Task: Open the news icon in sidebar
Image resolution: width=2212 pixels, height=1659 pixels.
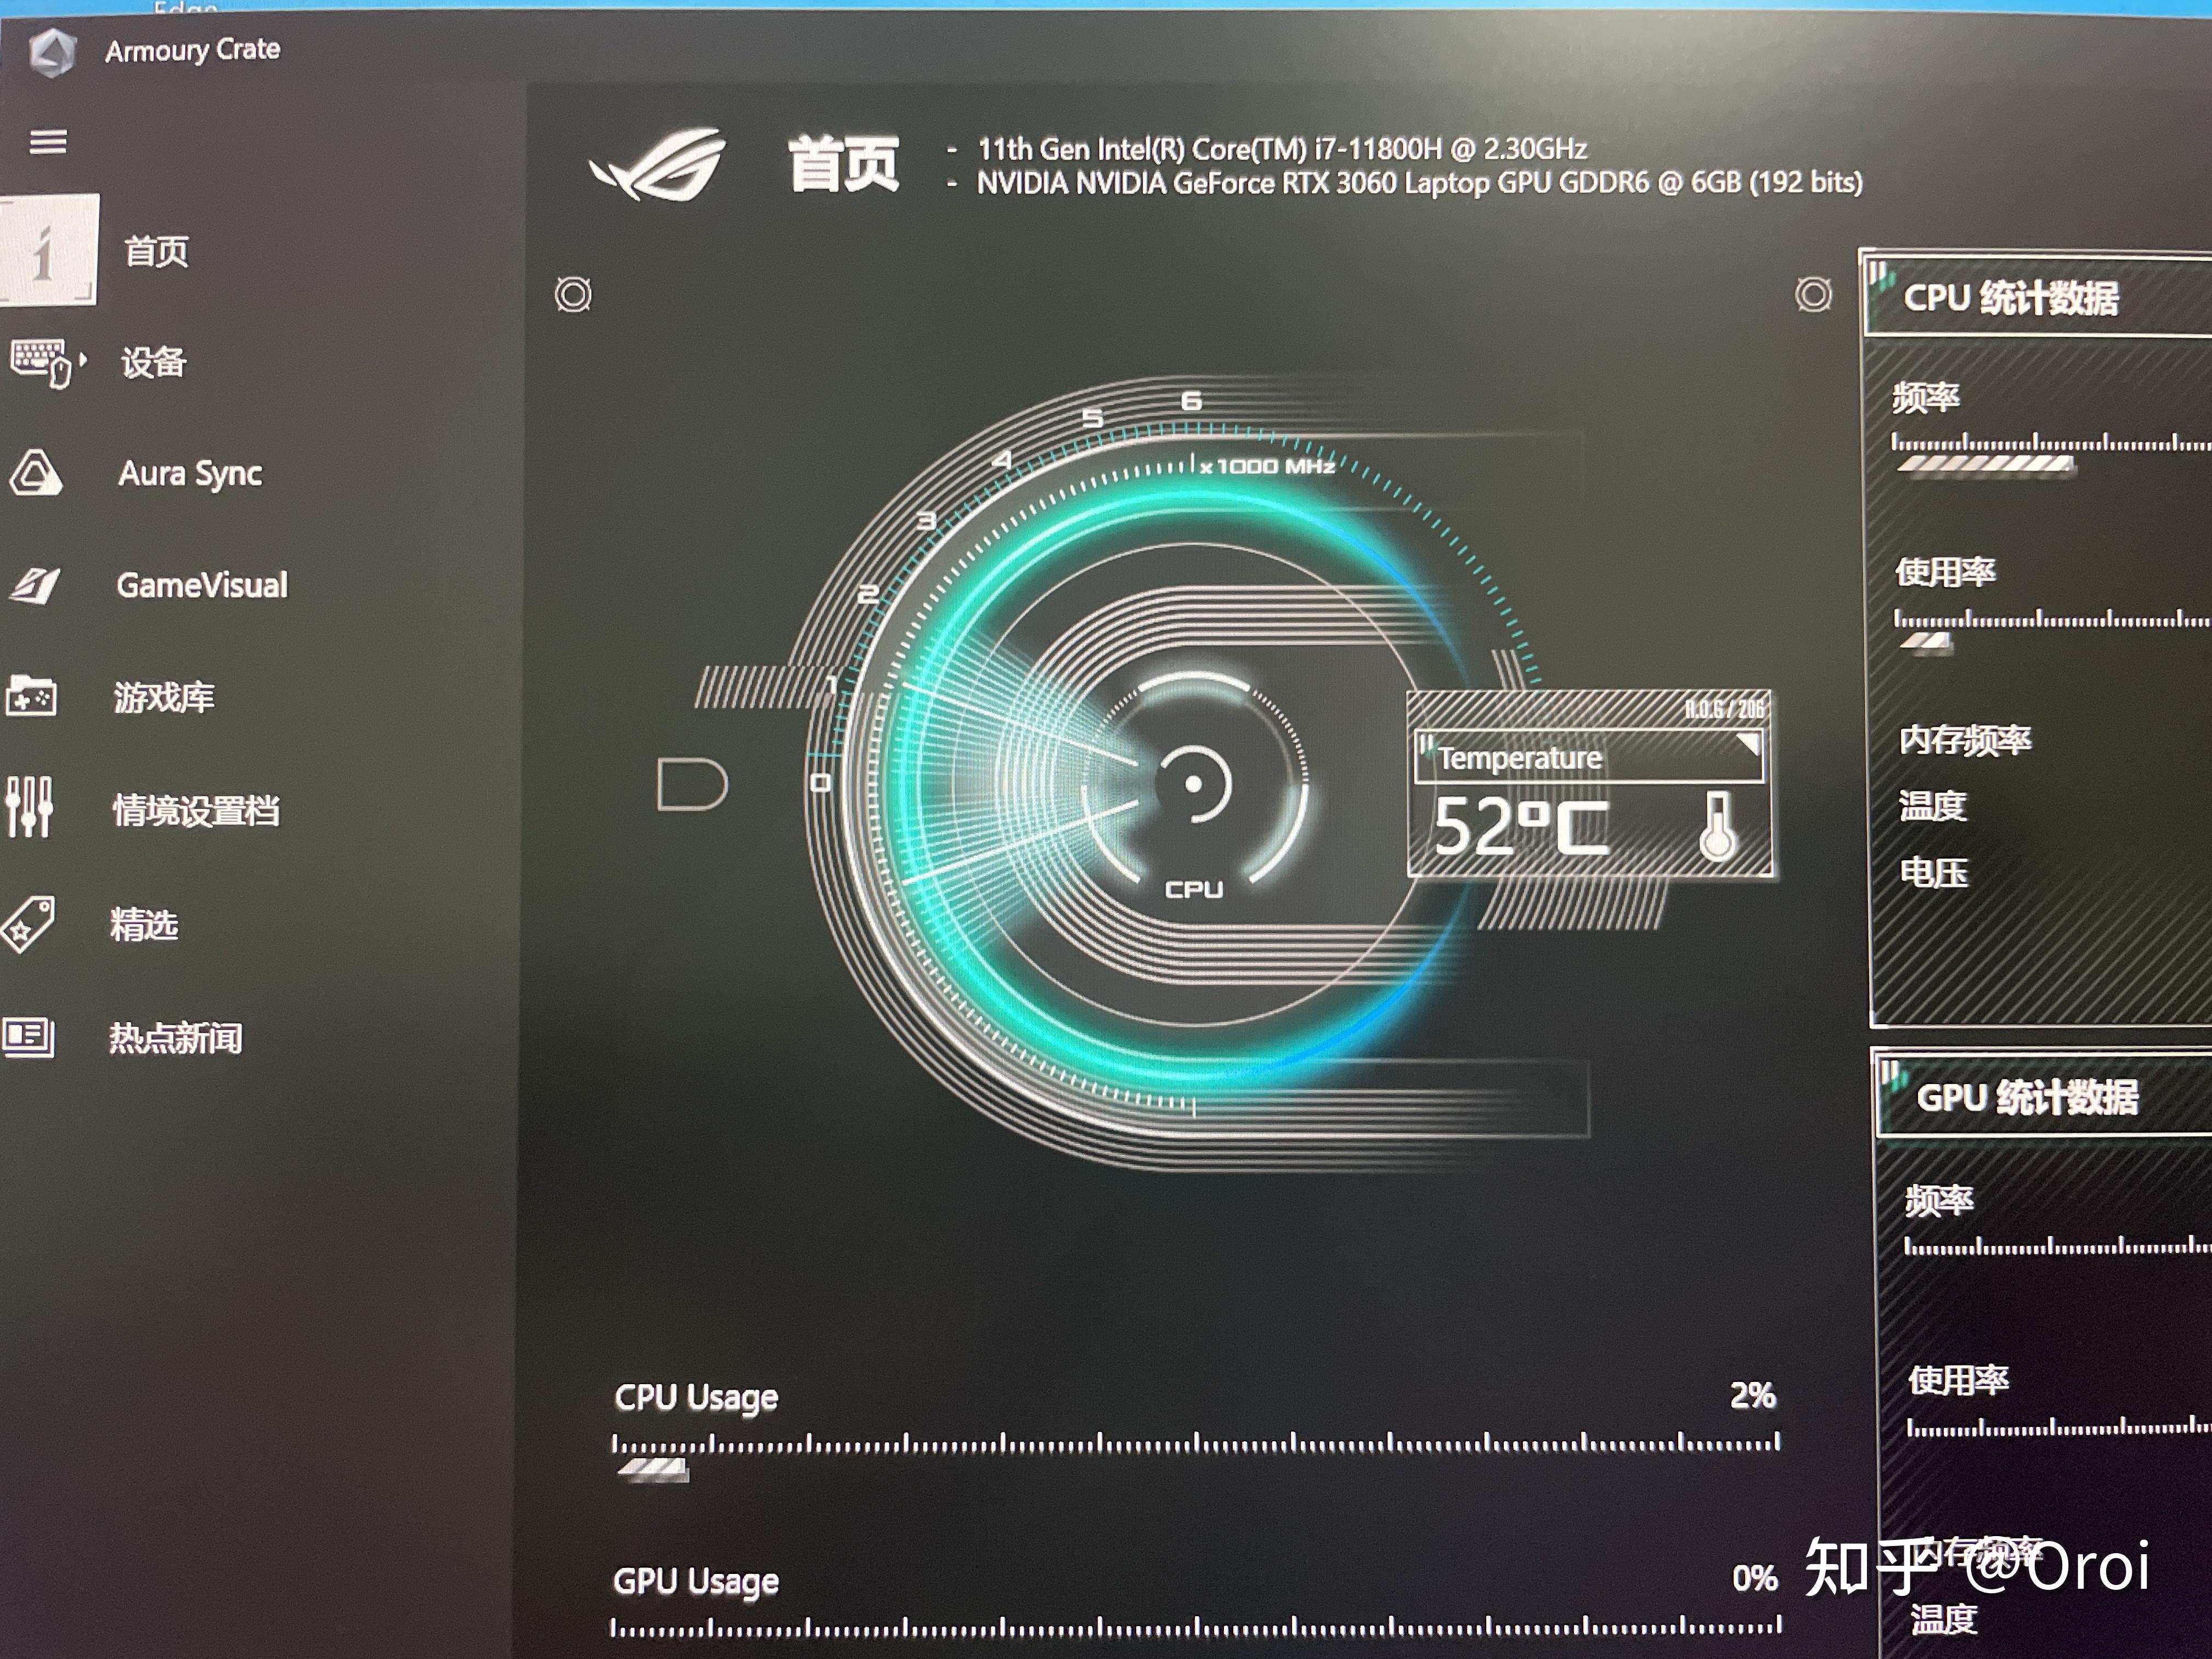Action: [29, 1037]
